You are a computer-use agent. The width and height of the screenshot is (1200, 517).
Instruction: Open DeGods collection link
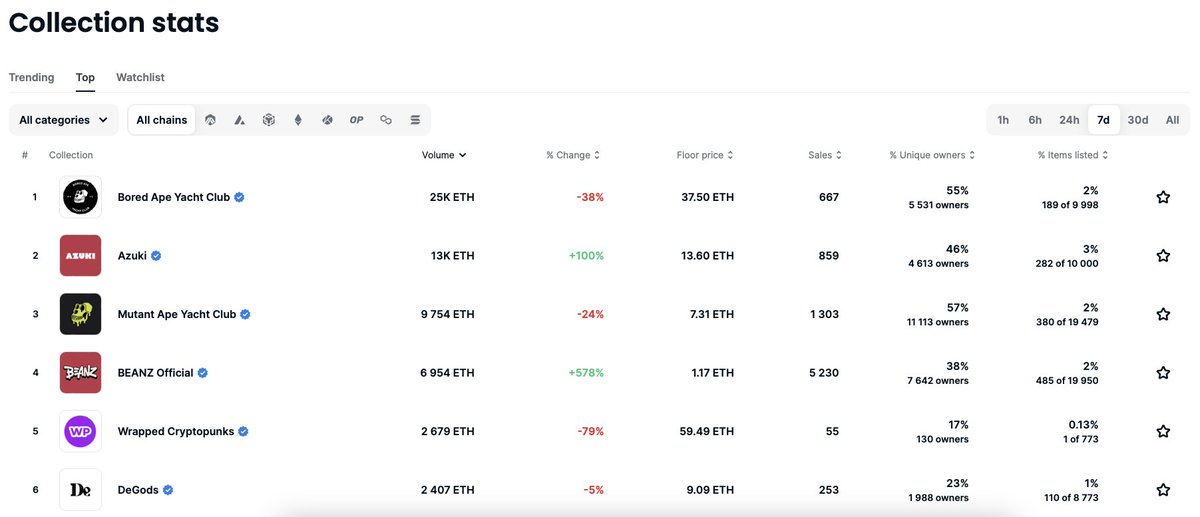138,490
